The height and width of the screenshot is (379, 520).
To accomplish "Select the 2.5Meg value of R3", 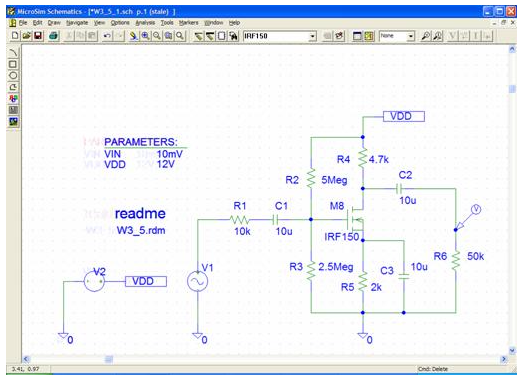I will pos(336,267).
